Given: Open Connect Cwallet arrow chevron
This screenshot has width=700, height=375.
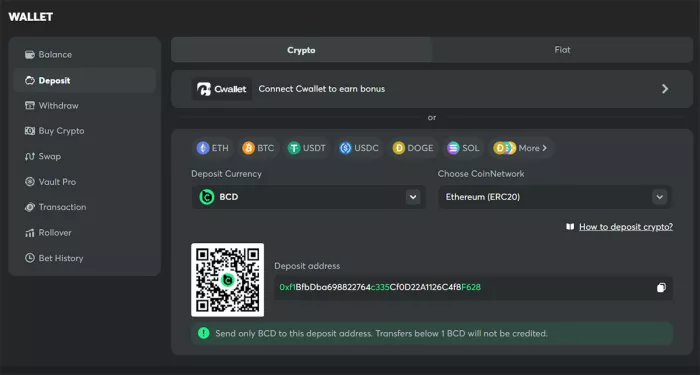Looking at the screenshot, I should click(x=665, y=89).
